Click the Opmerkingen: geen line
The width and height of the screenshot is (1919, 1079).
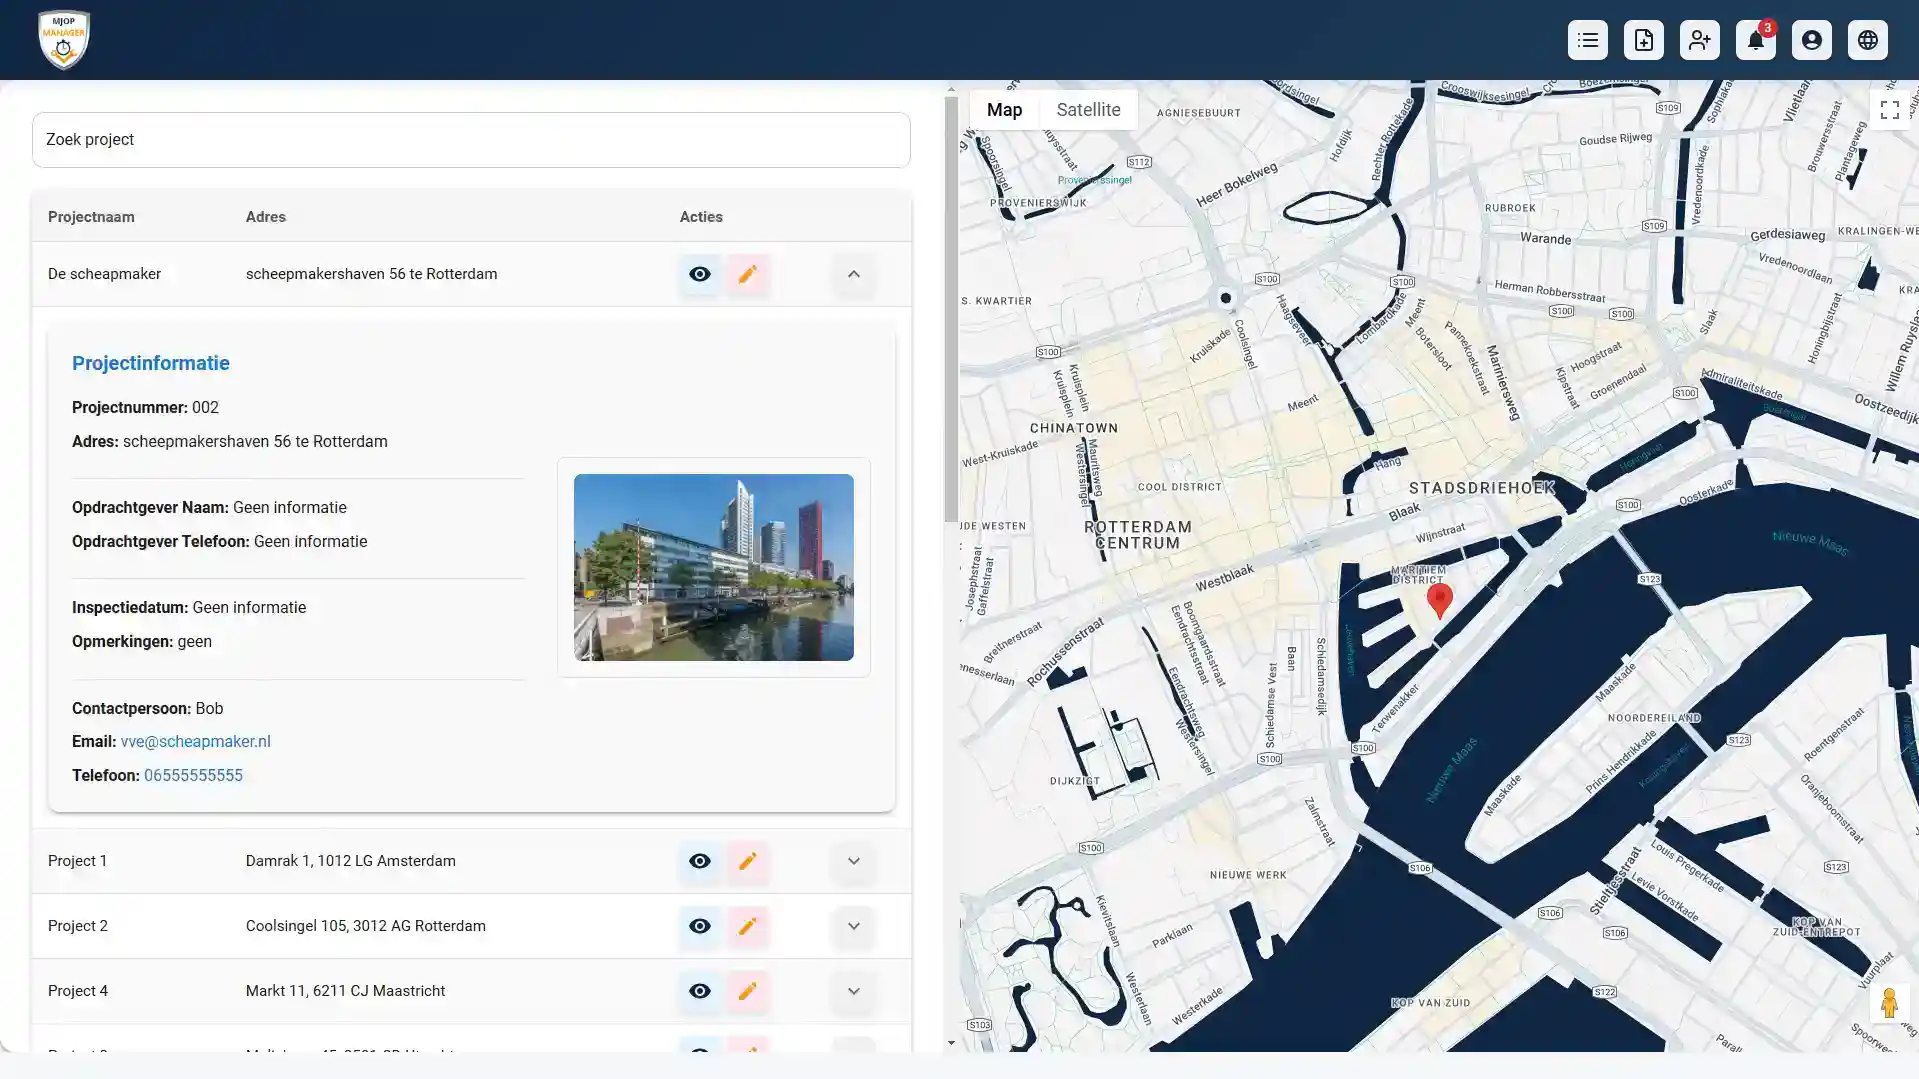pyautogui.click(x=142, y=642)
